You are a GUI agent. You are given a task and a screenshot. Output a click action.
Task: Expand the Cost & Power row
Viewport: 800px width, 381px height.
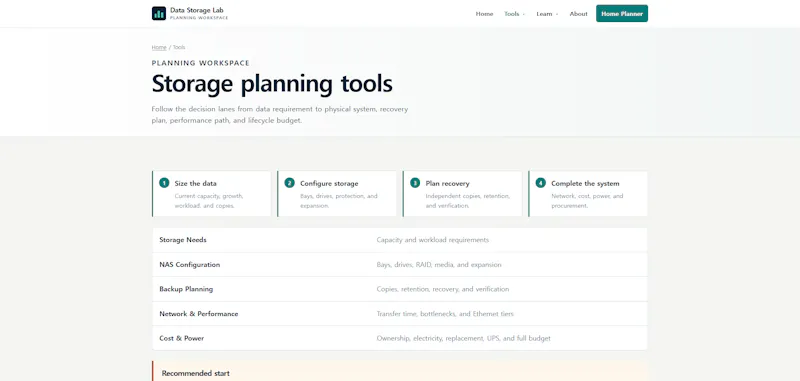[400, 338]
